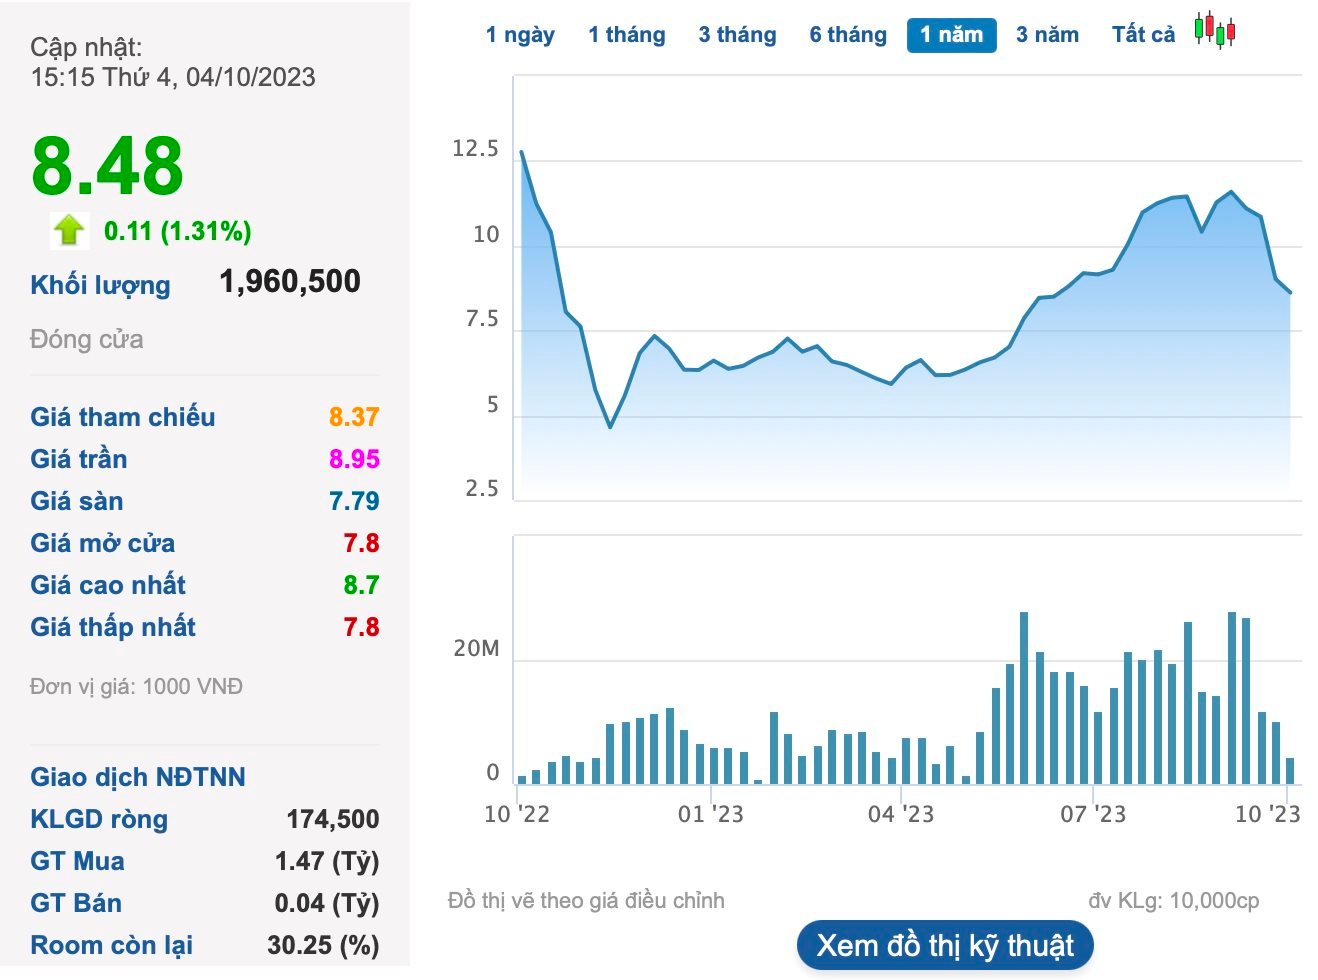Viewport: 1318px width, 980px height.
Task: Click net volume value 174,500
Action: click(333, 819)
